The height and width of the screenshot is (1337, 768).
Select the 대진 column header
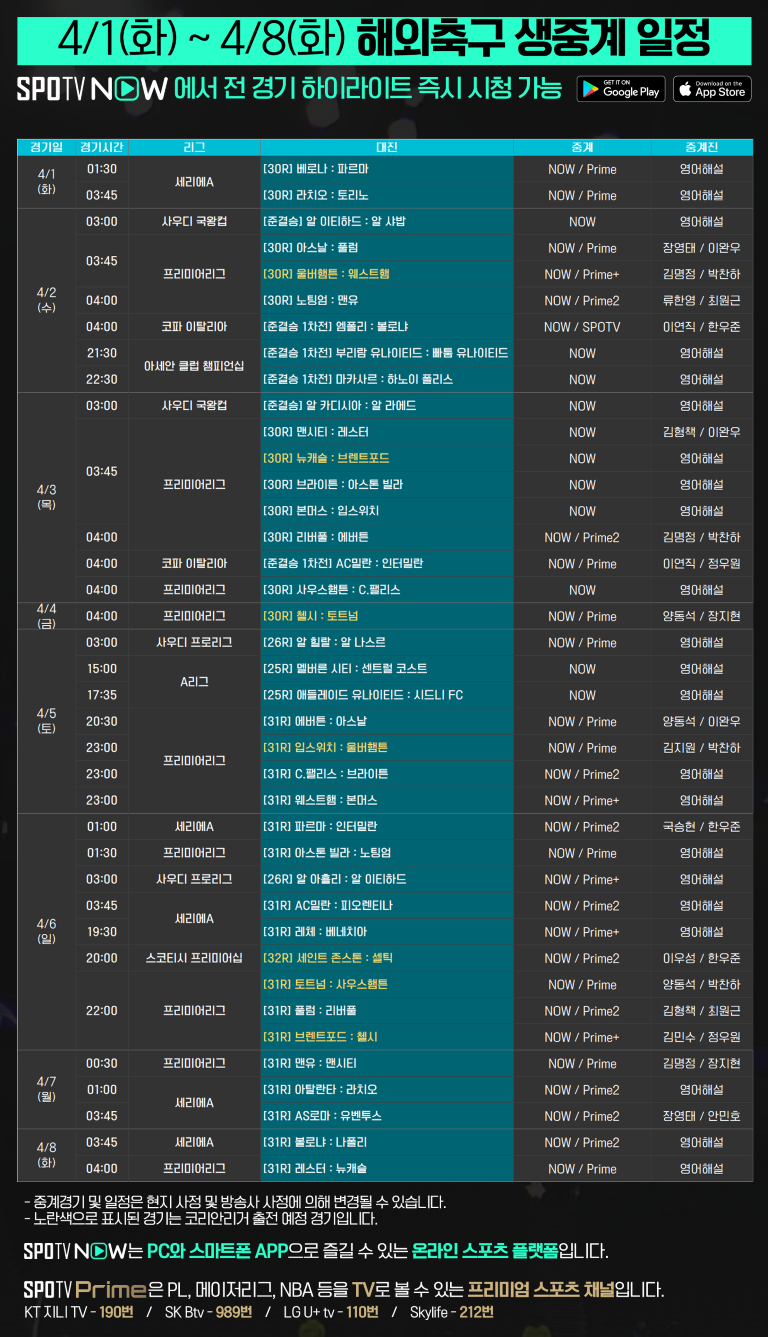[386, 147]
